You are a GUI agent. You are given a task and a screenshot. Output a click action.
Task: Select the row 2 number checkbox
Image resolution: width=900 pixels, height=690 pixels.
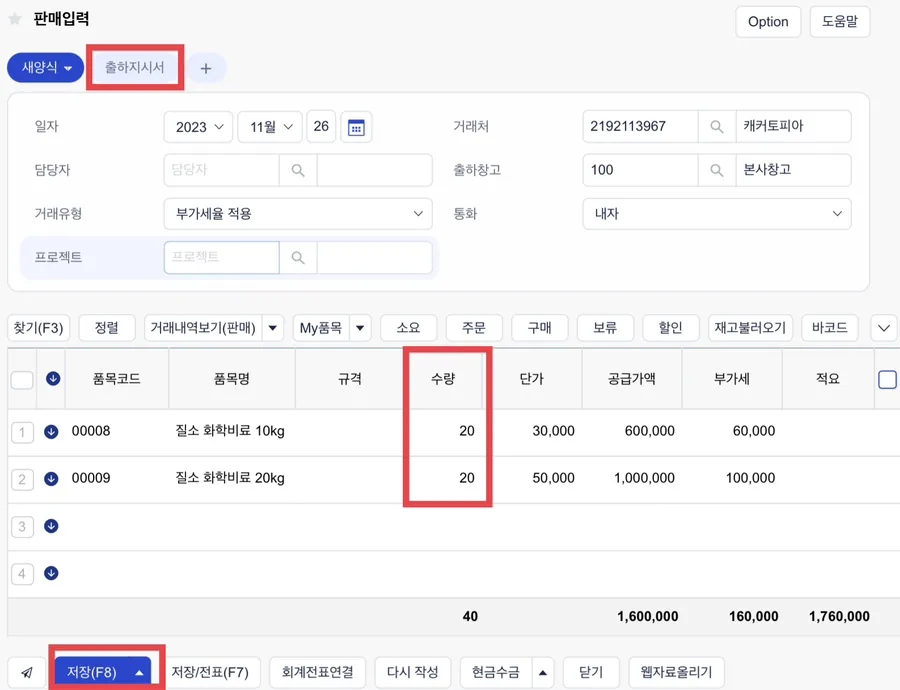(x=22, y=479)
